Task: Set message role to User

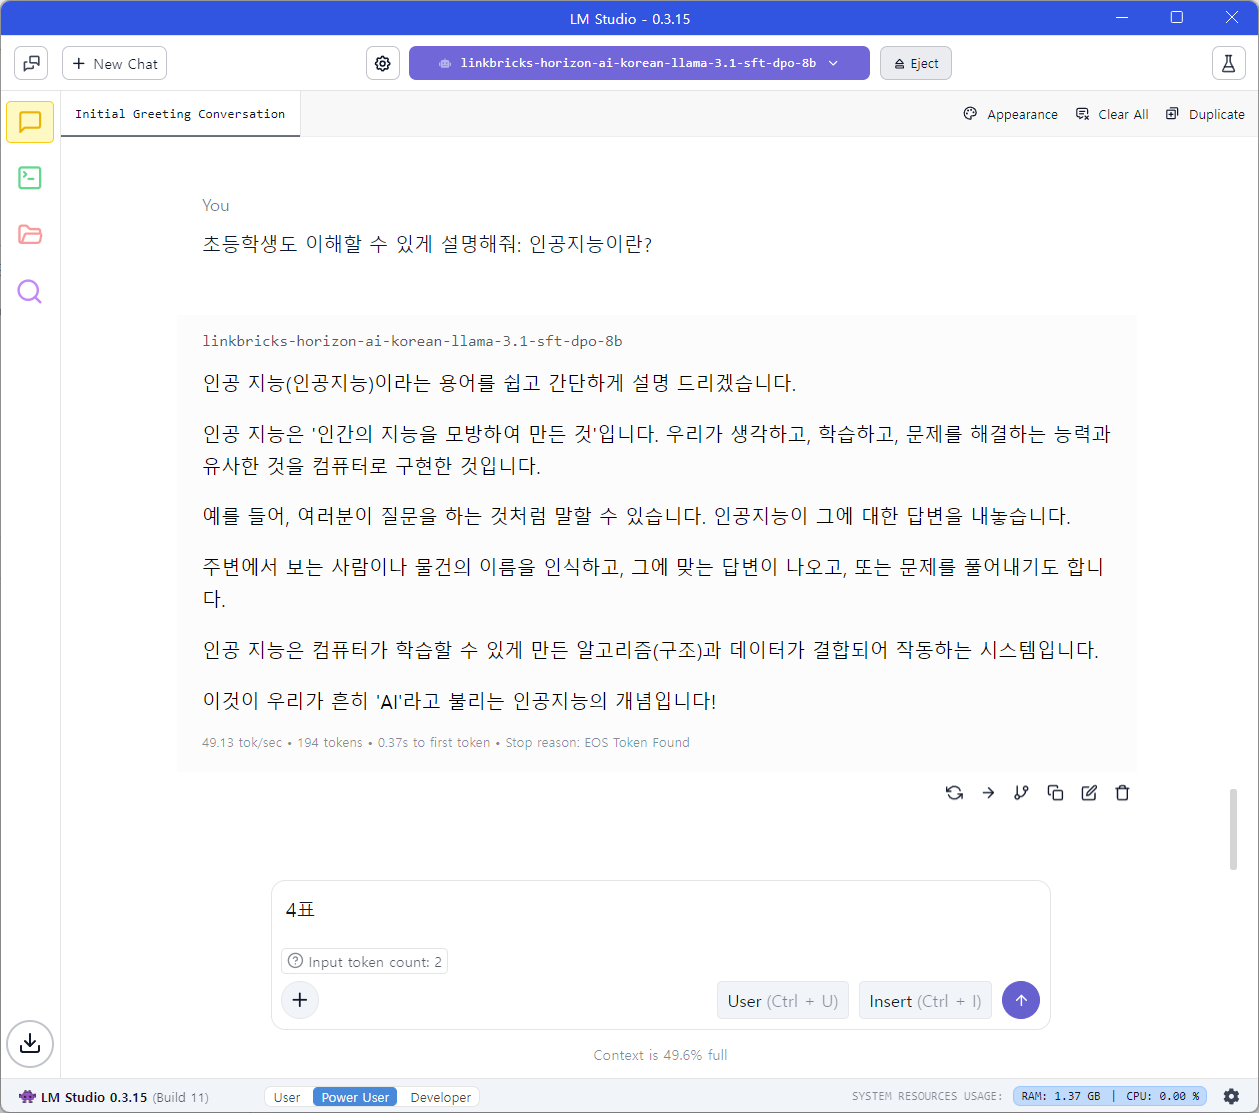Action: click(783, 1001)
